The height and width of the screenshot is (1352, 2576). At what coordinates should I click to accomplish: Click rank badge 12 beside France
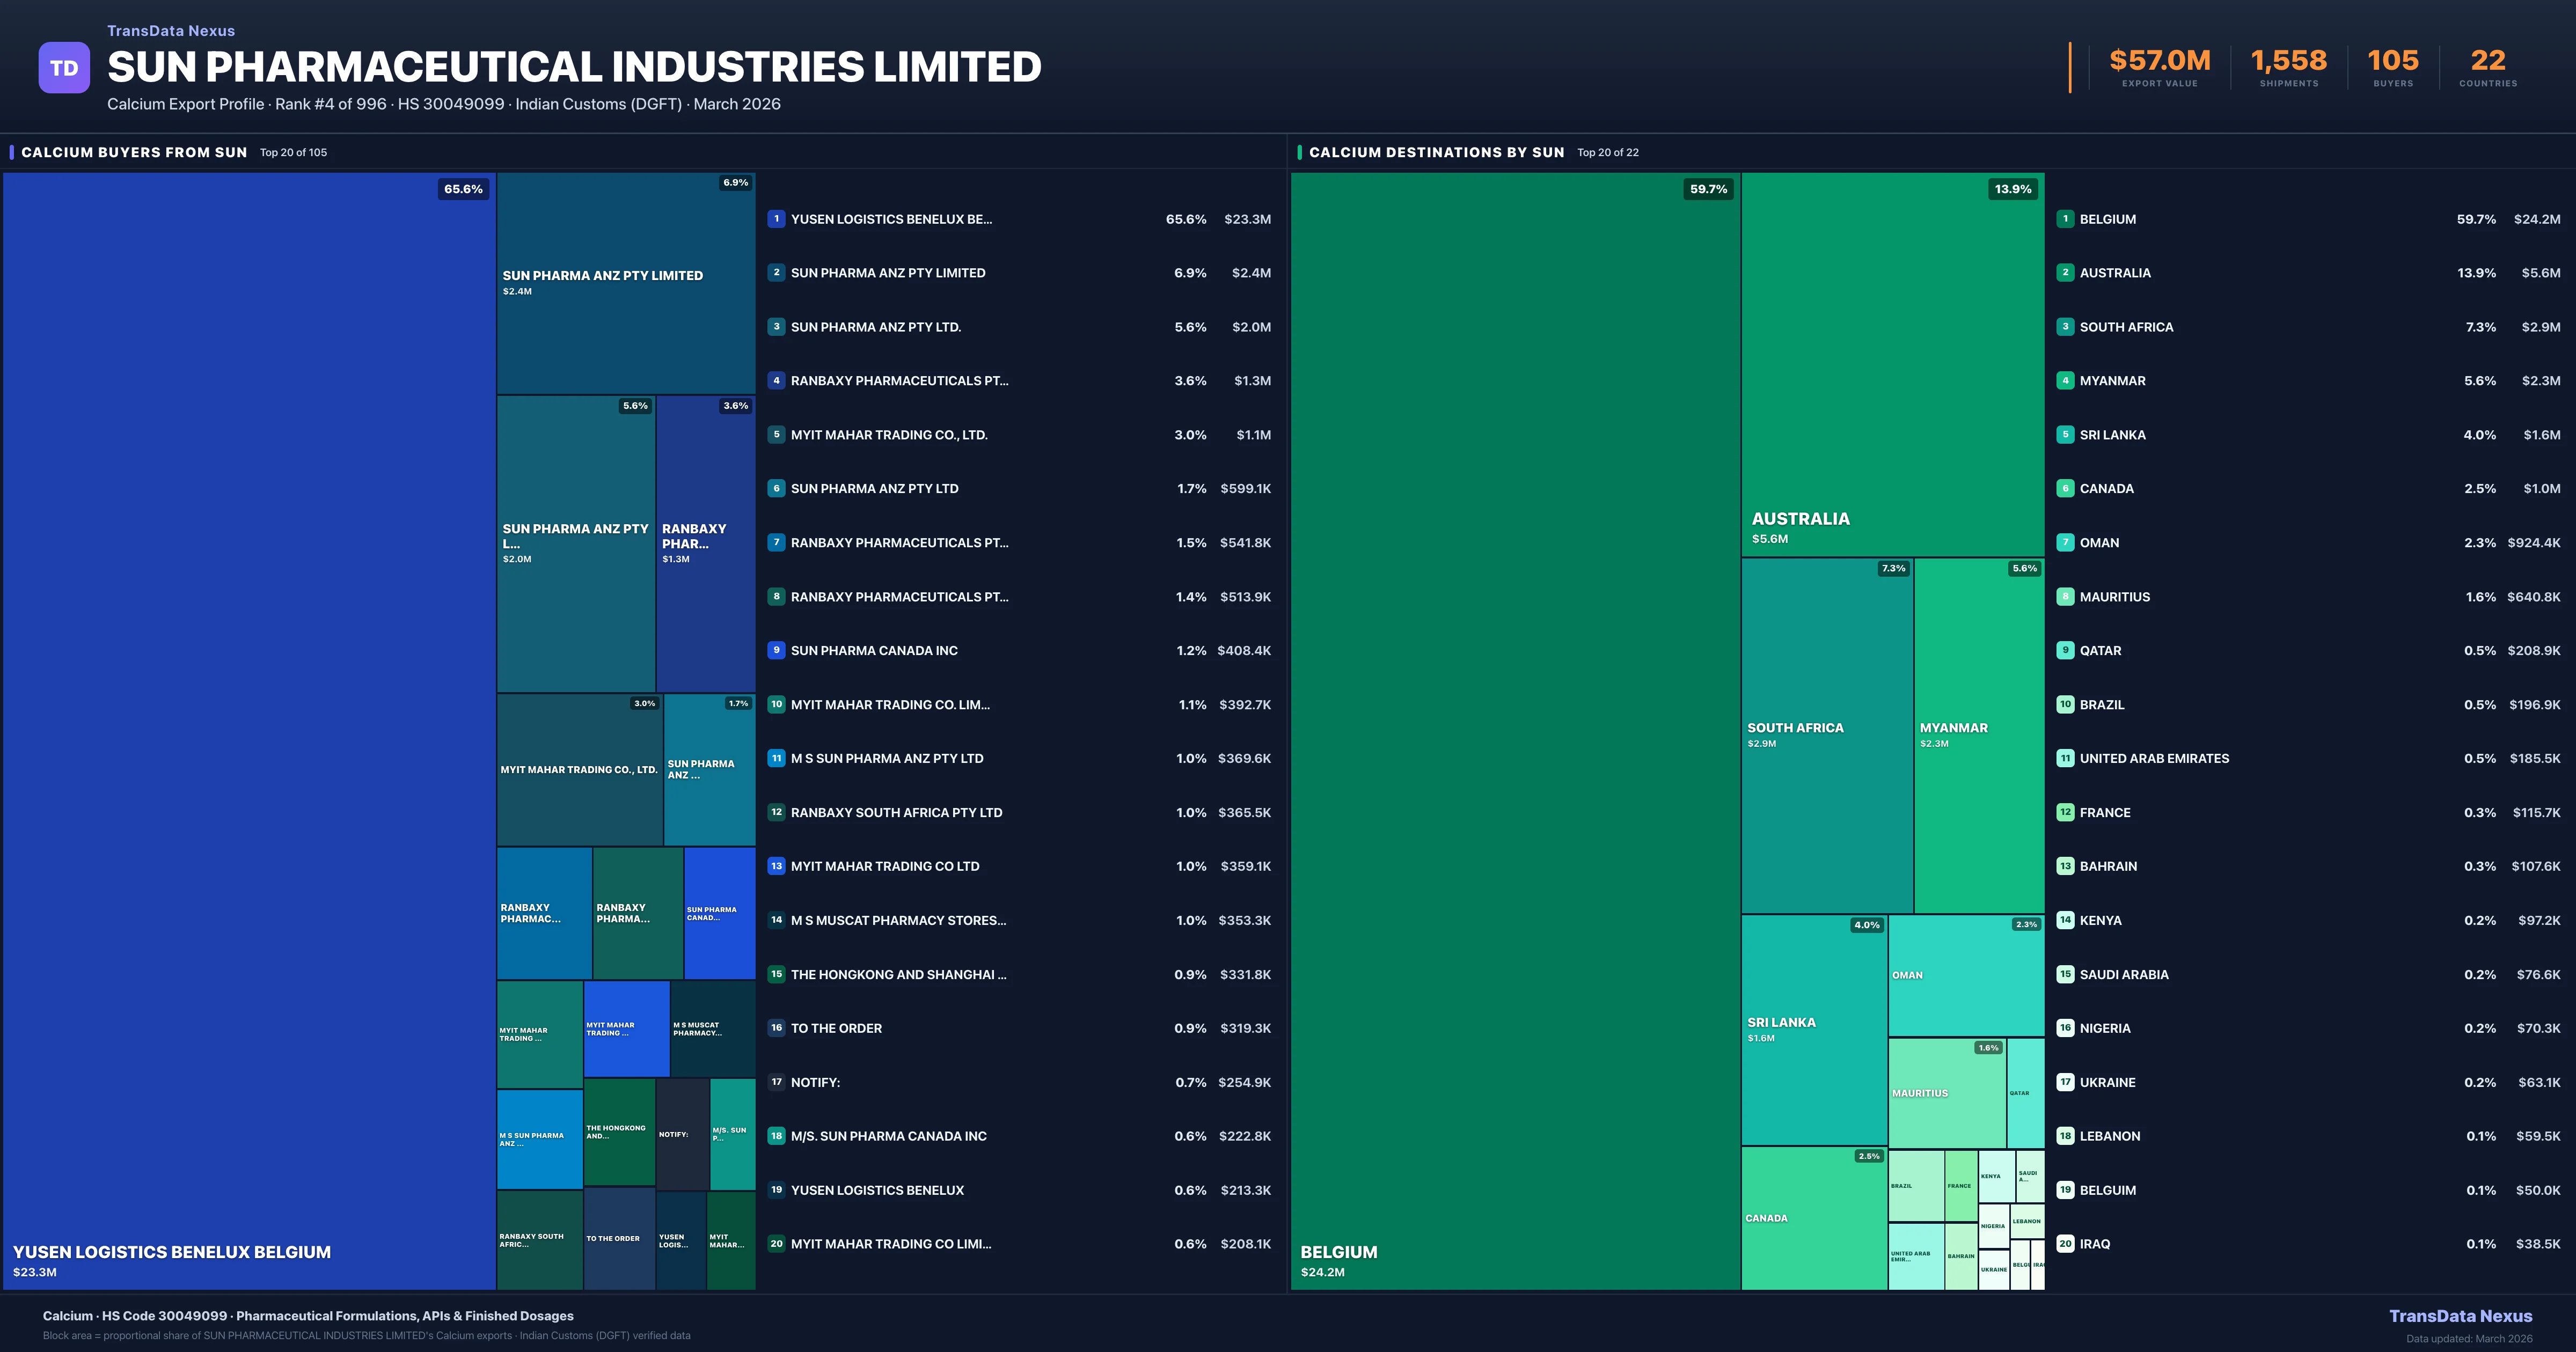[x=2065, y=812]
